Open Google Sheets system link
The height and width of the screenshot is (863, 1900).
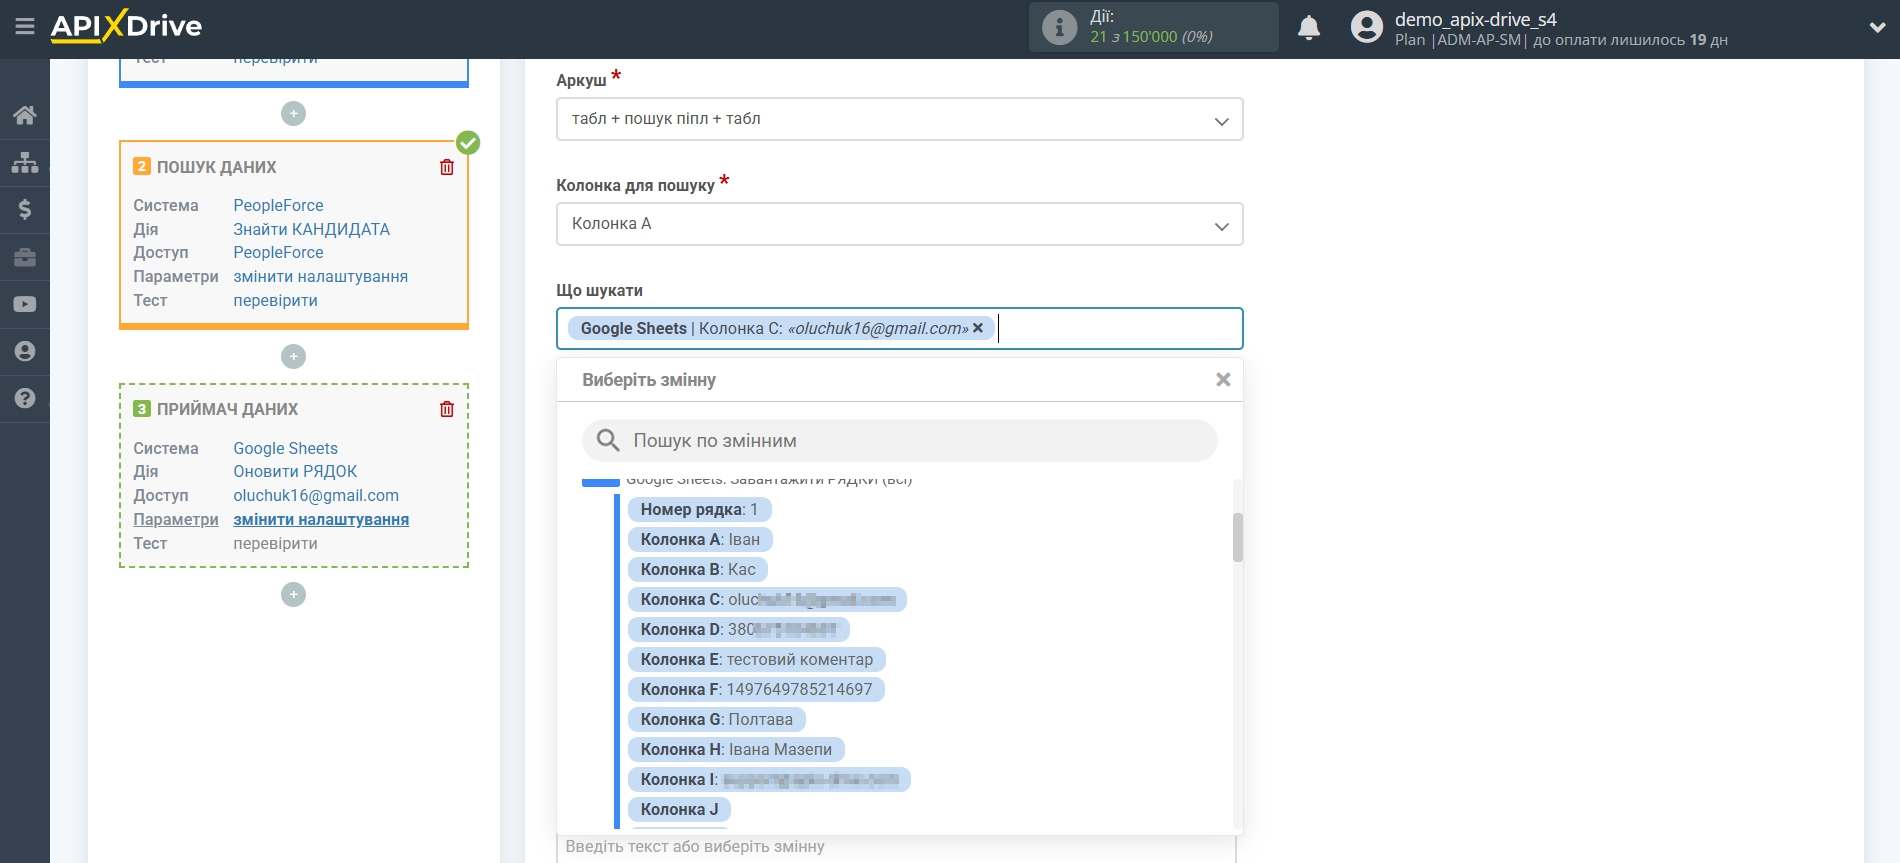[x=285, y=448]
